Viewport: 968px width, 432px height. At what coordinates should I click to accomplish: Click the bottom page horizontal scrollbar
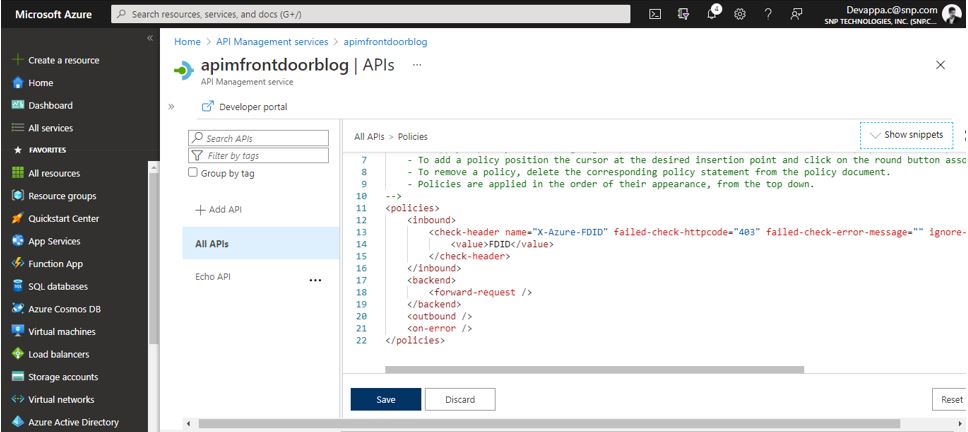tap(549, 423)
